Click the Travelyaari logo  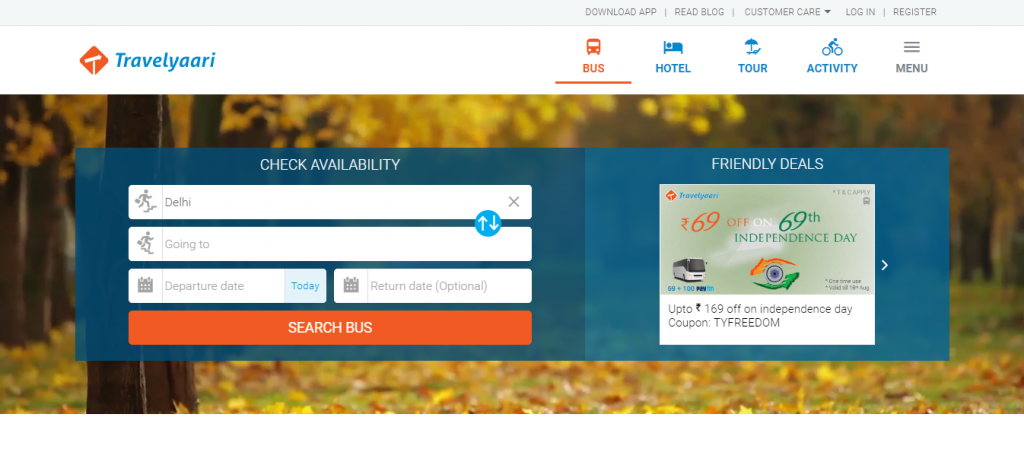147,60
